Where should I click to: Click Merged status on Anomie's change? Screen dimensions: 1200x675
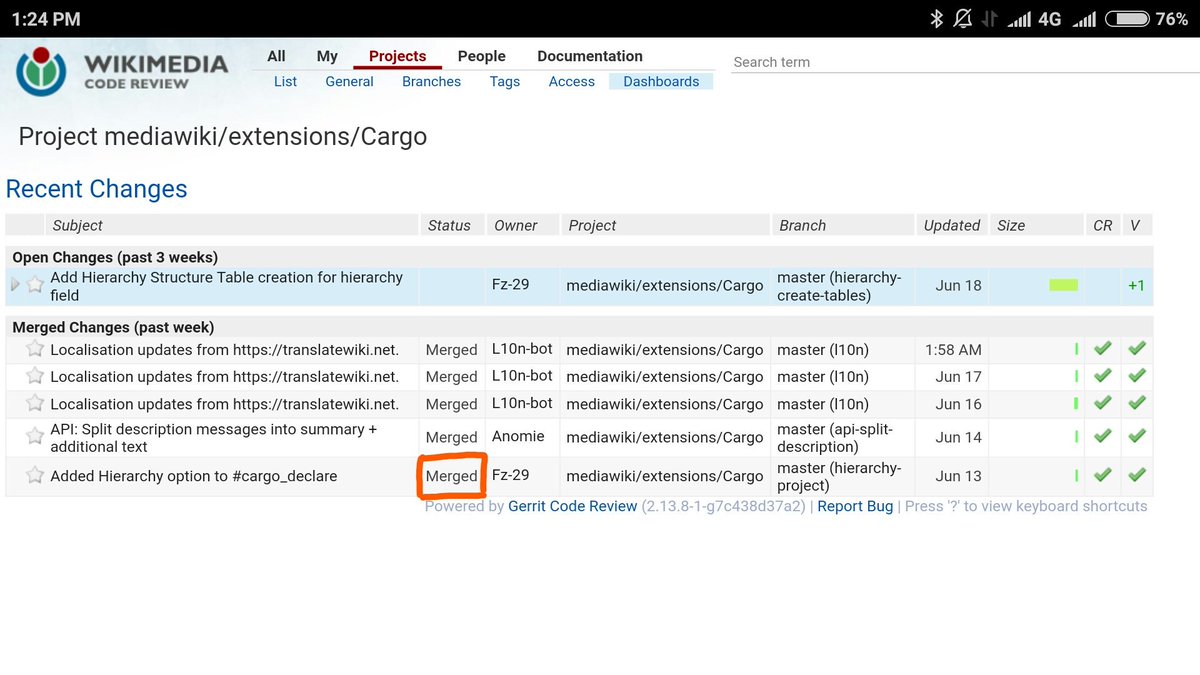(451, 437)
